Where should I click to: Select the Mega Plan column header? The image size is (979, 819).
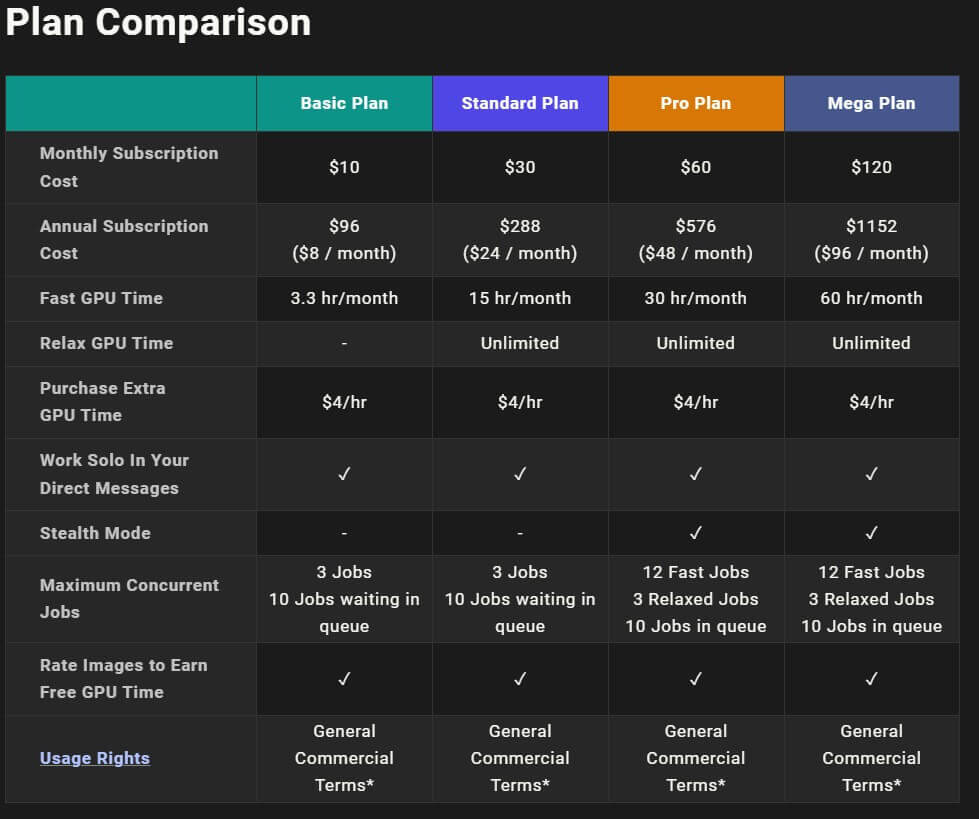[871, 103]
